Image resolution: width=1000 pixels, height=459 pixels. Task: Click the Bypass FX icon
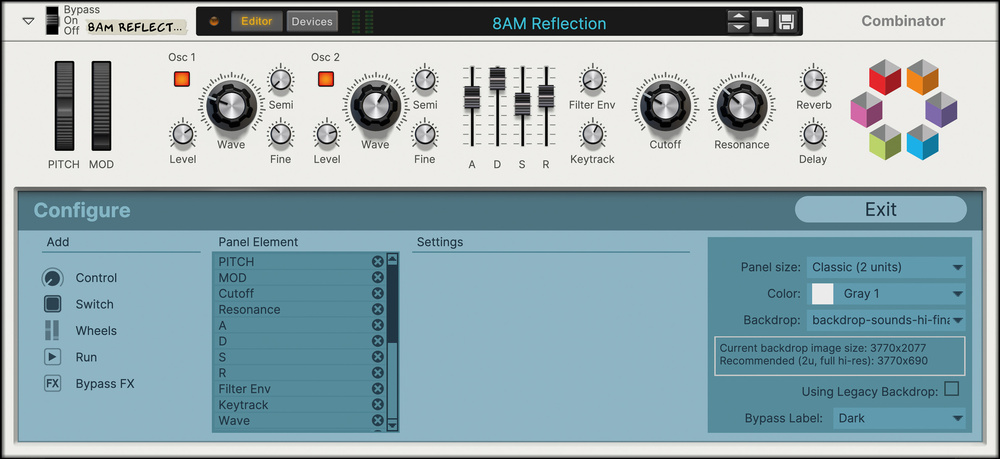[x=52, y=383]
